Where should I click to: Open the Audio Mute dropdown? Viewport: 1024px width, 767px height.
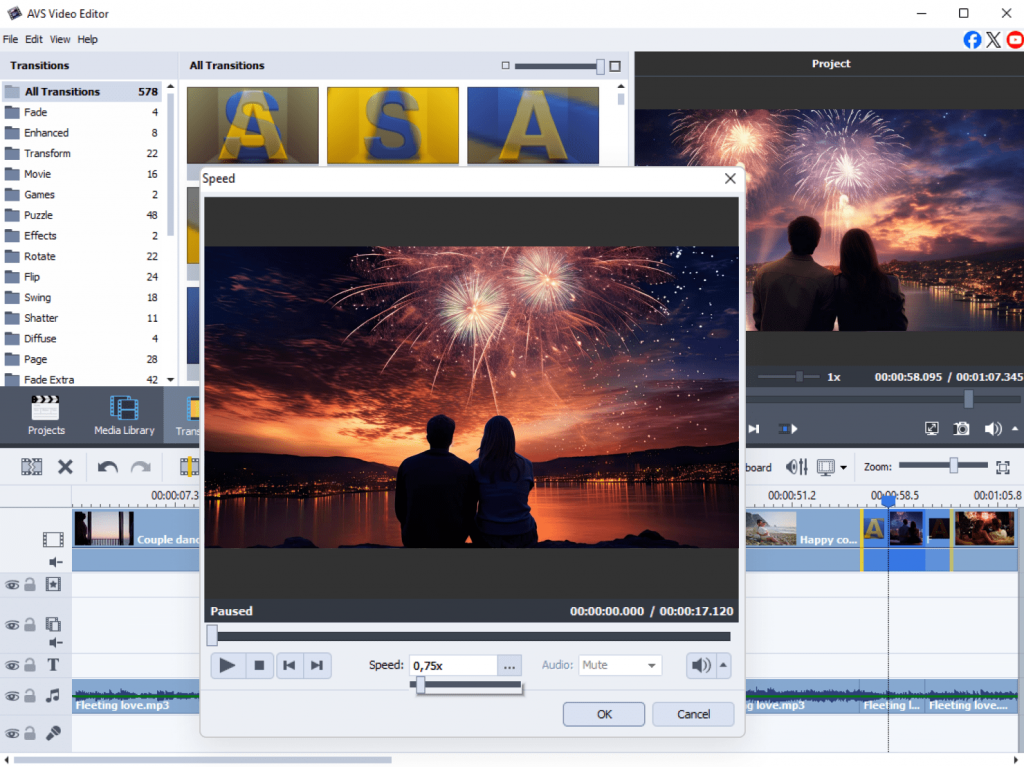[620, 665]
